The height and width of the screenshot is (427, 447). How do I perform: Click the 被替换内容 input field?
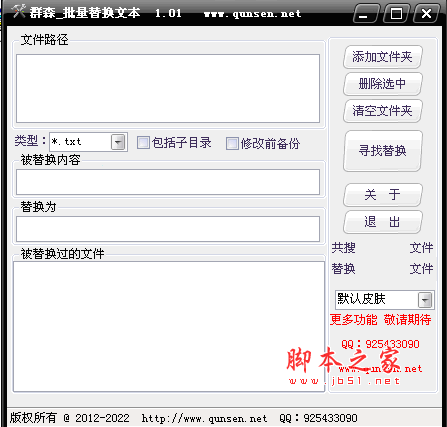pyautogui.click(x=168, y=182)
